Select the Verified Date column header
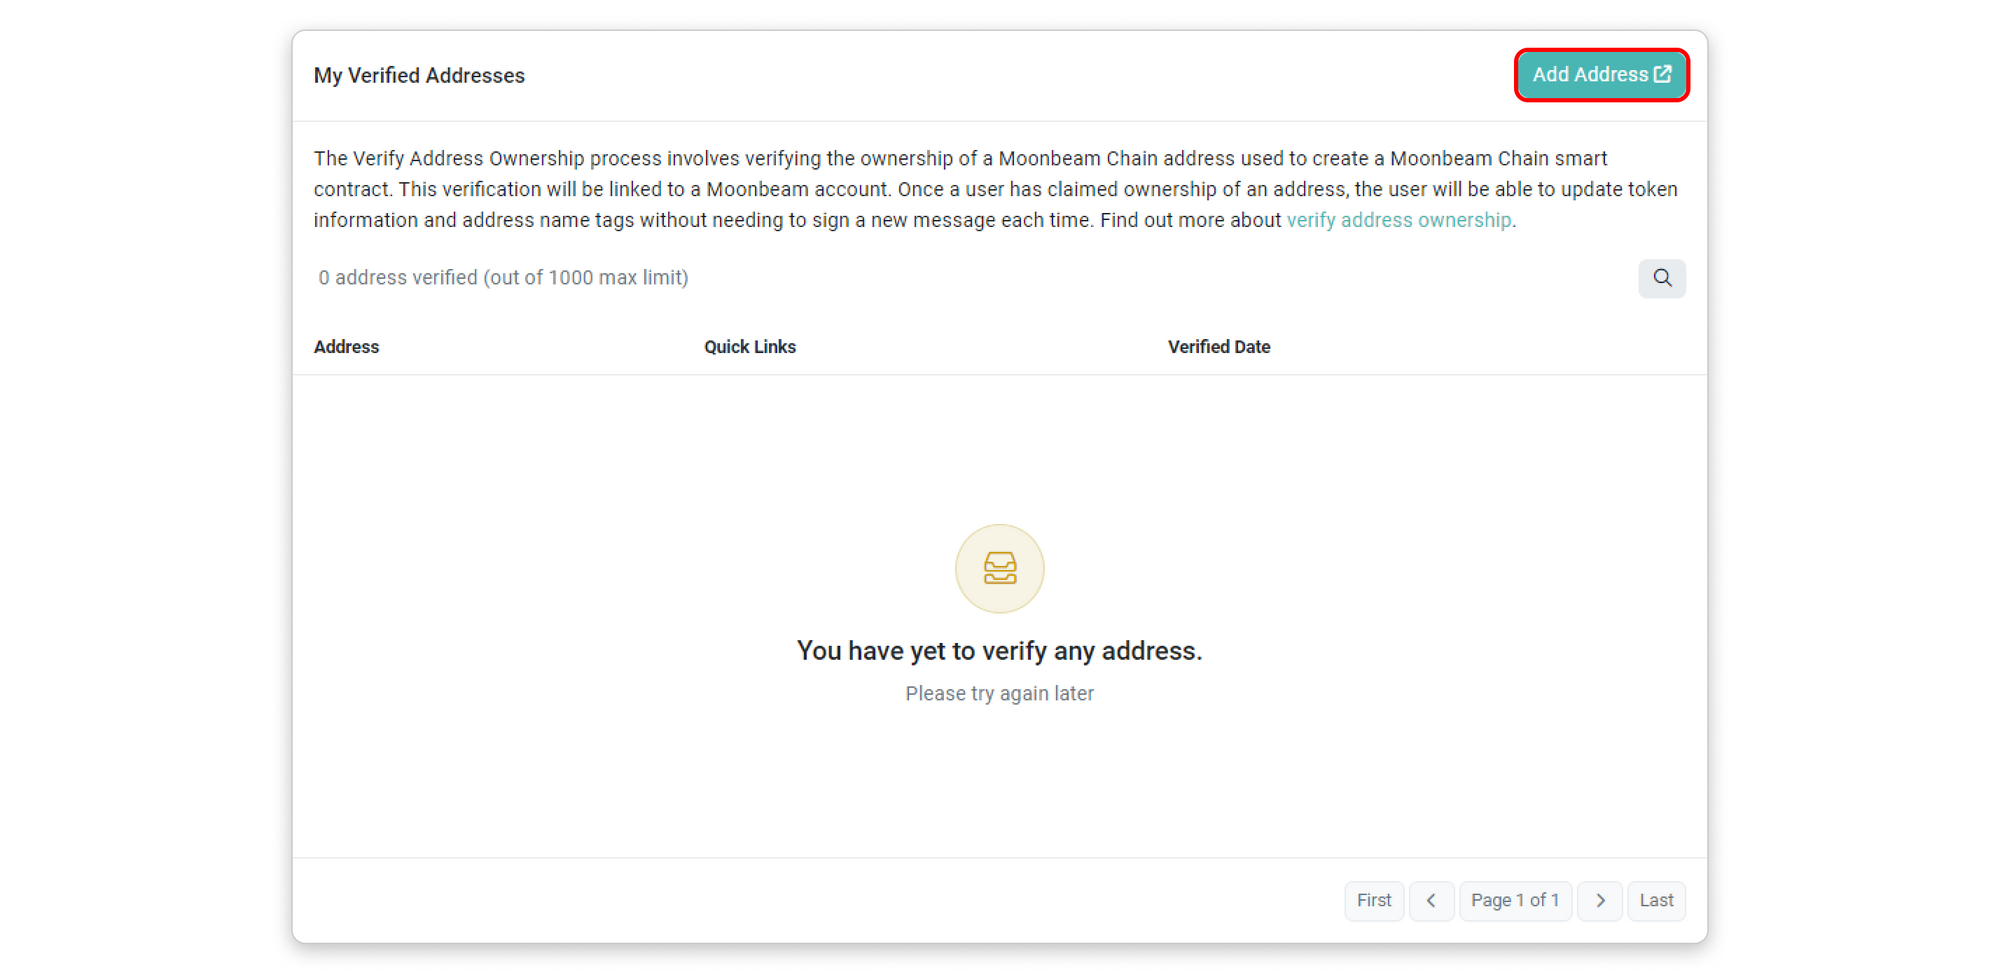The width and height of the screenshot is (2000, 975). coord(1219,347)
